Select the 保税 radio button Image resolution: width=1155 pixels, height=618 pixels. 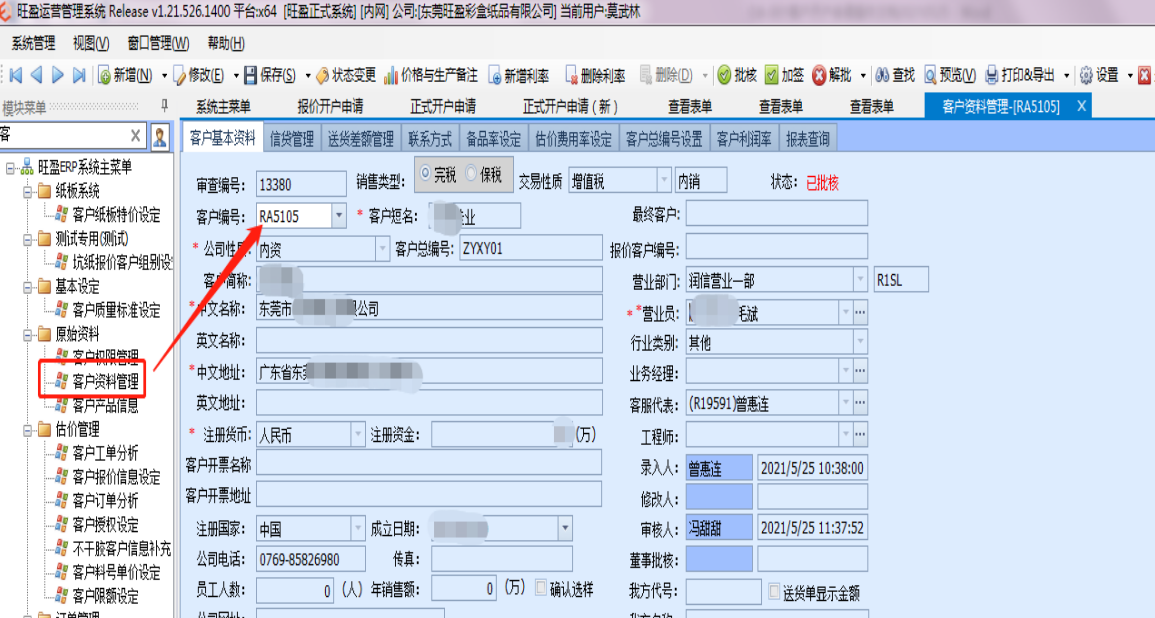471,173
